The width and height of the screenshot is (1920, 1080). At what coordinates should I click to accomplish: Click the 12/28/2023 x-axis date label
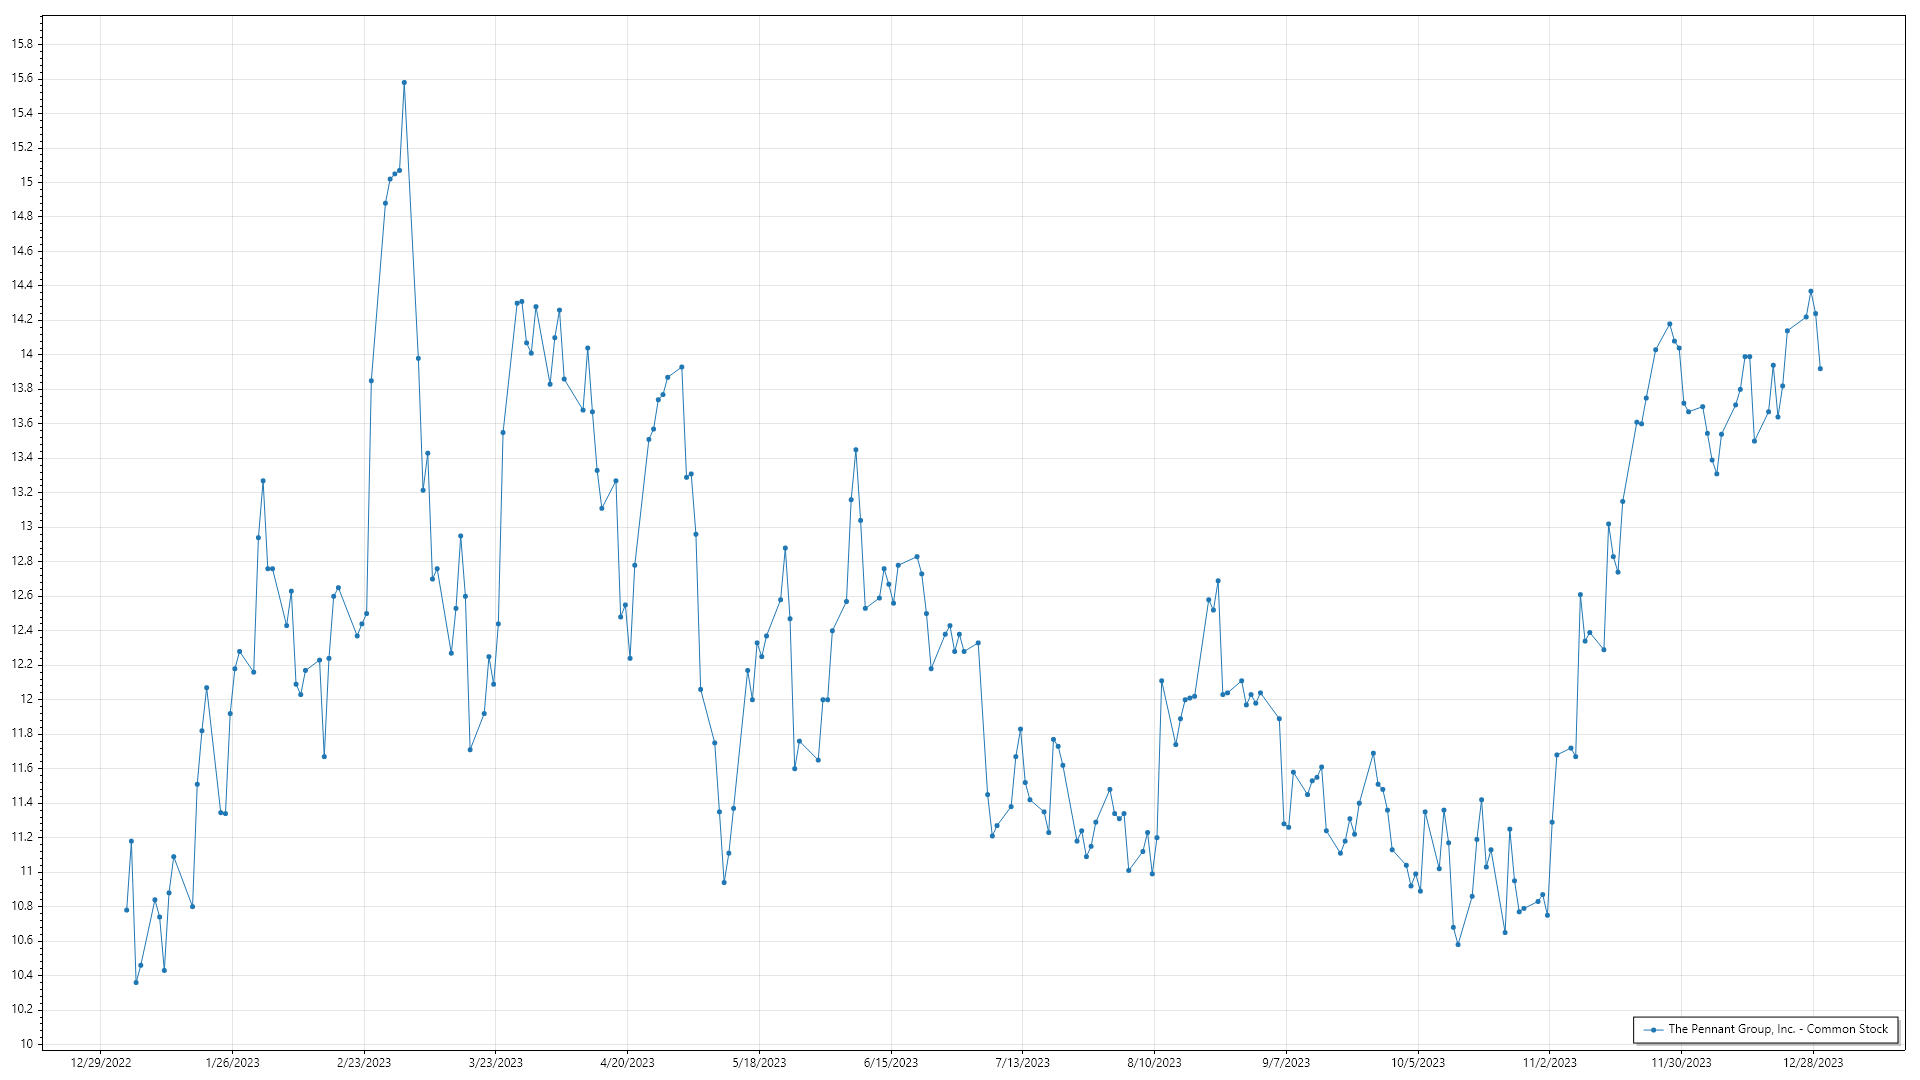click(x=1813, y=1063)
